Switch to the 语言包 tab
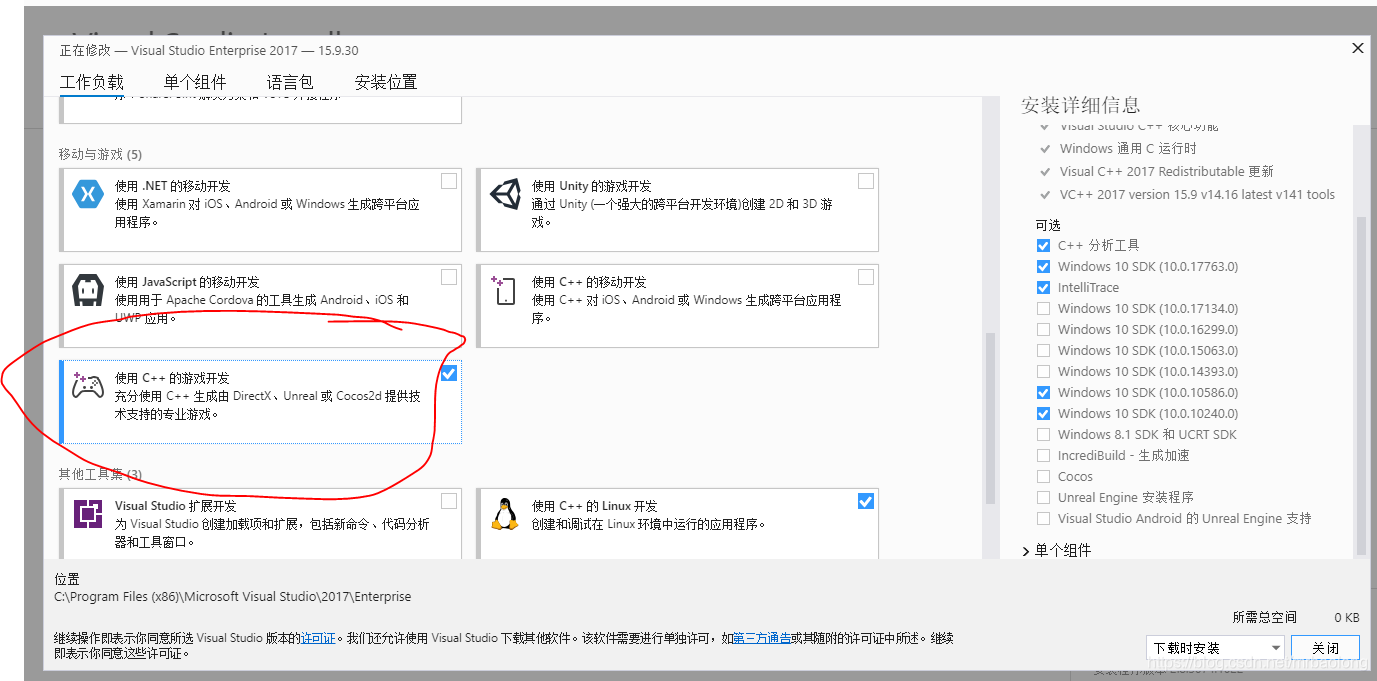This screenshot has width=1377, height=681. click(x=289, y=81)
